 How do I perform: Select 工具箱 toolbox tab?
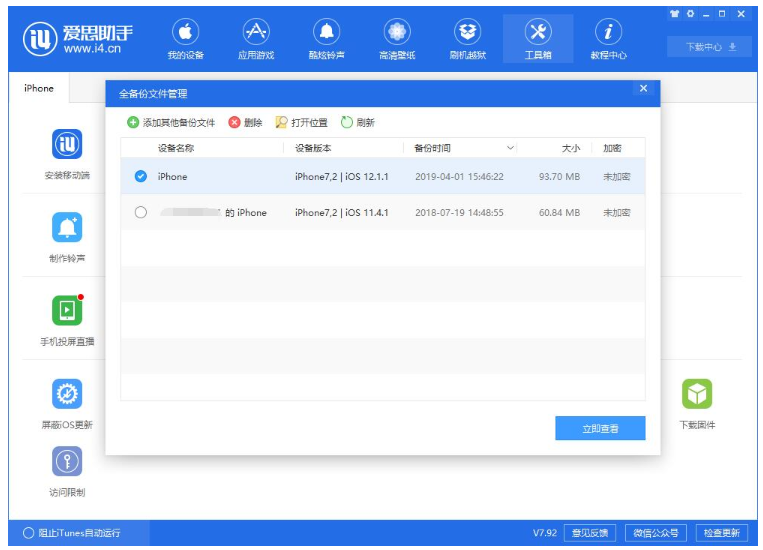(538, 39)
